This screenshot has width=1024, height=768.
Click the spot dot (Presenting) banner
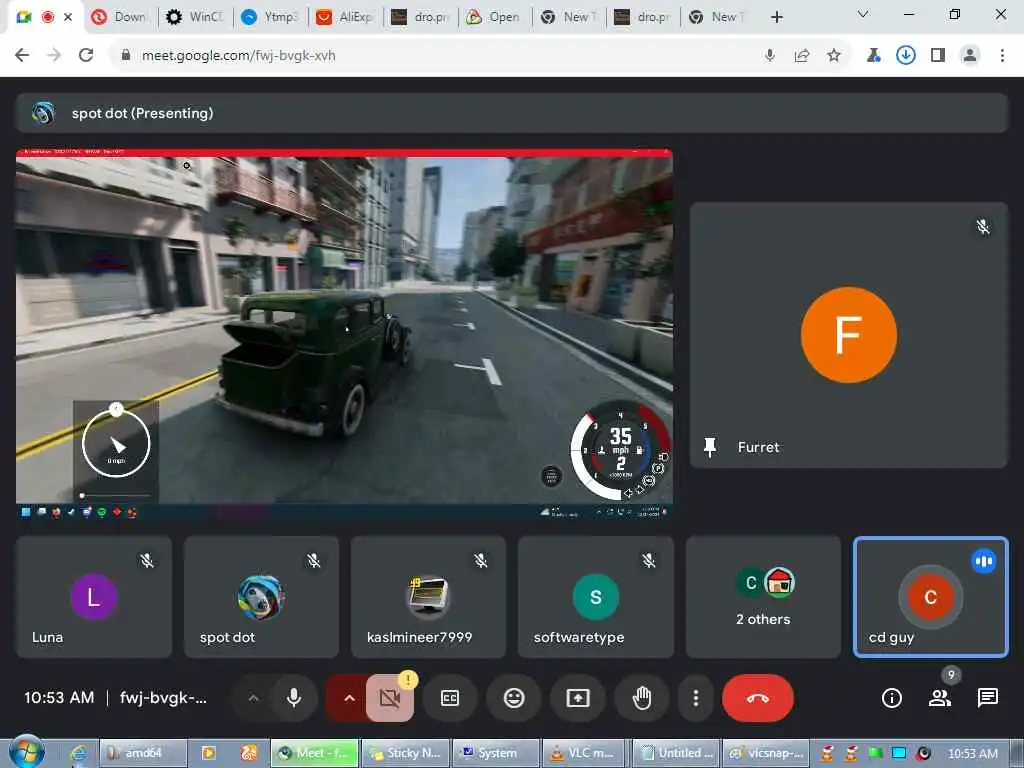[x=511, y=113]
